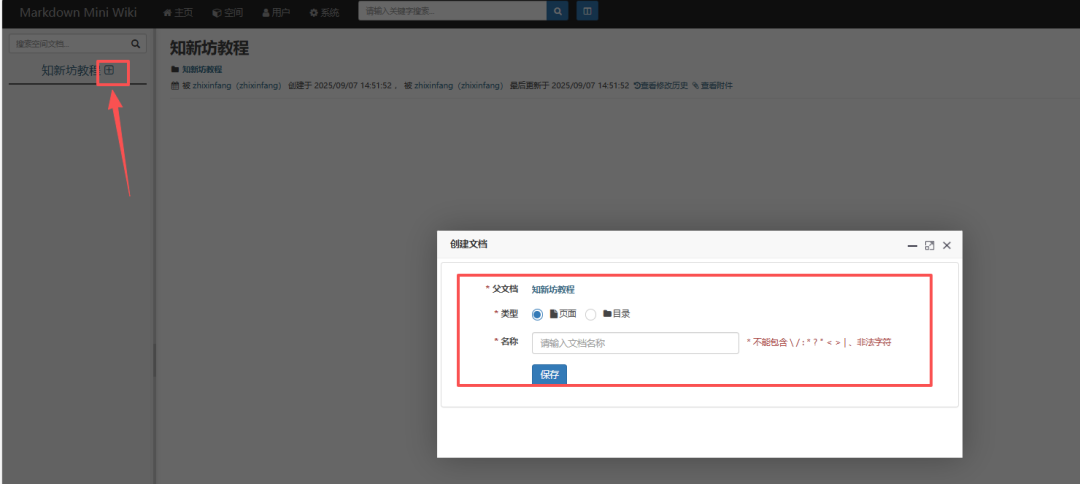Viewport: 1080px width, 484px height.
Task: Click the sidebar search magnifier icon
Action: tap(136, 43)
